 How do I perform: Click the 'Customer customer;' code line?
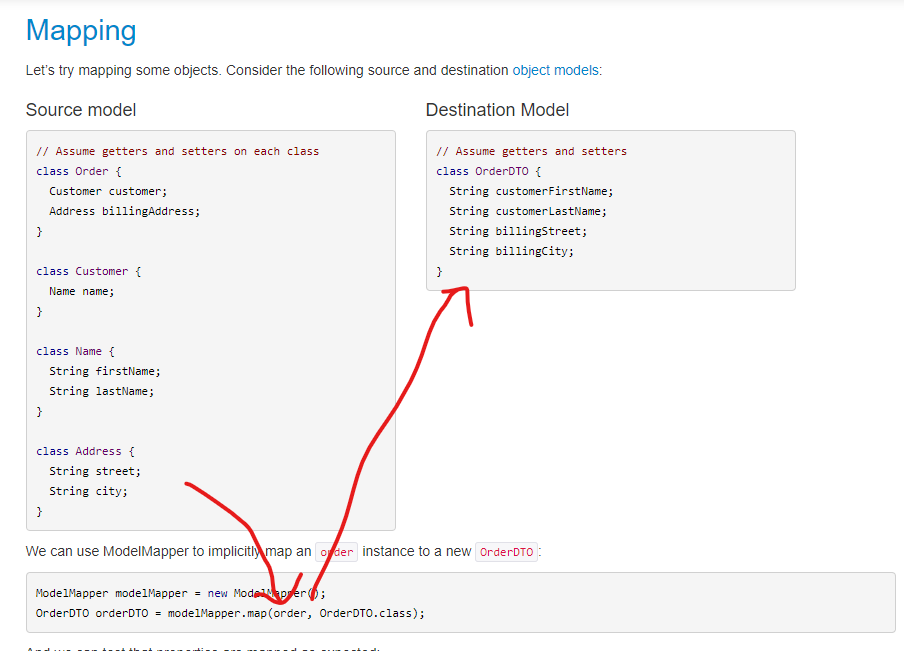(x=108, y=191)
